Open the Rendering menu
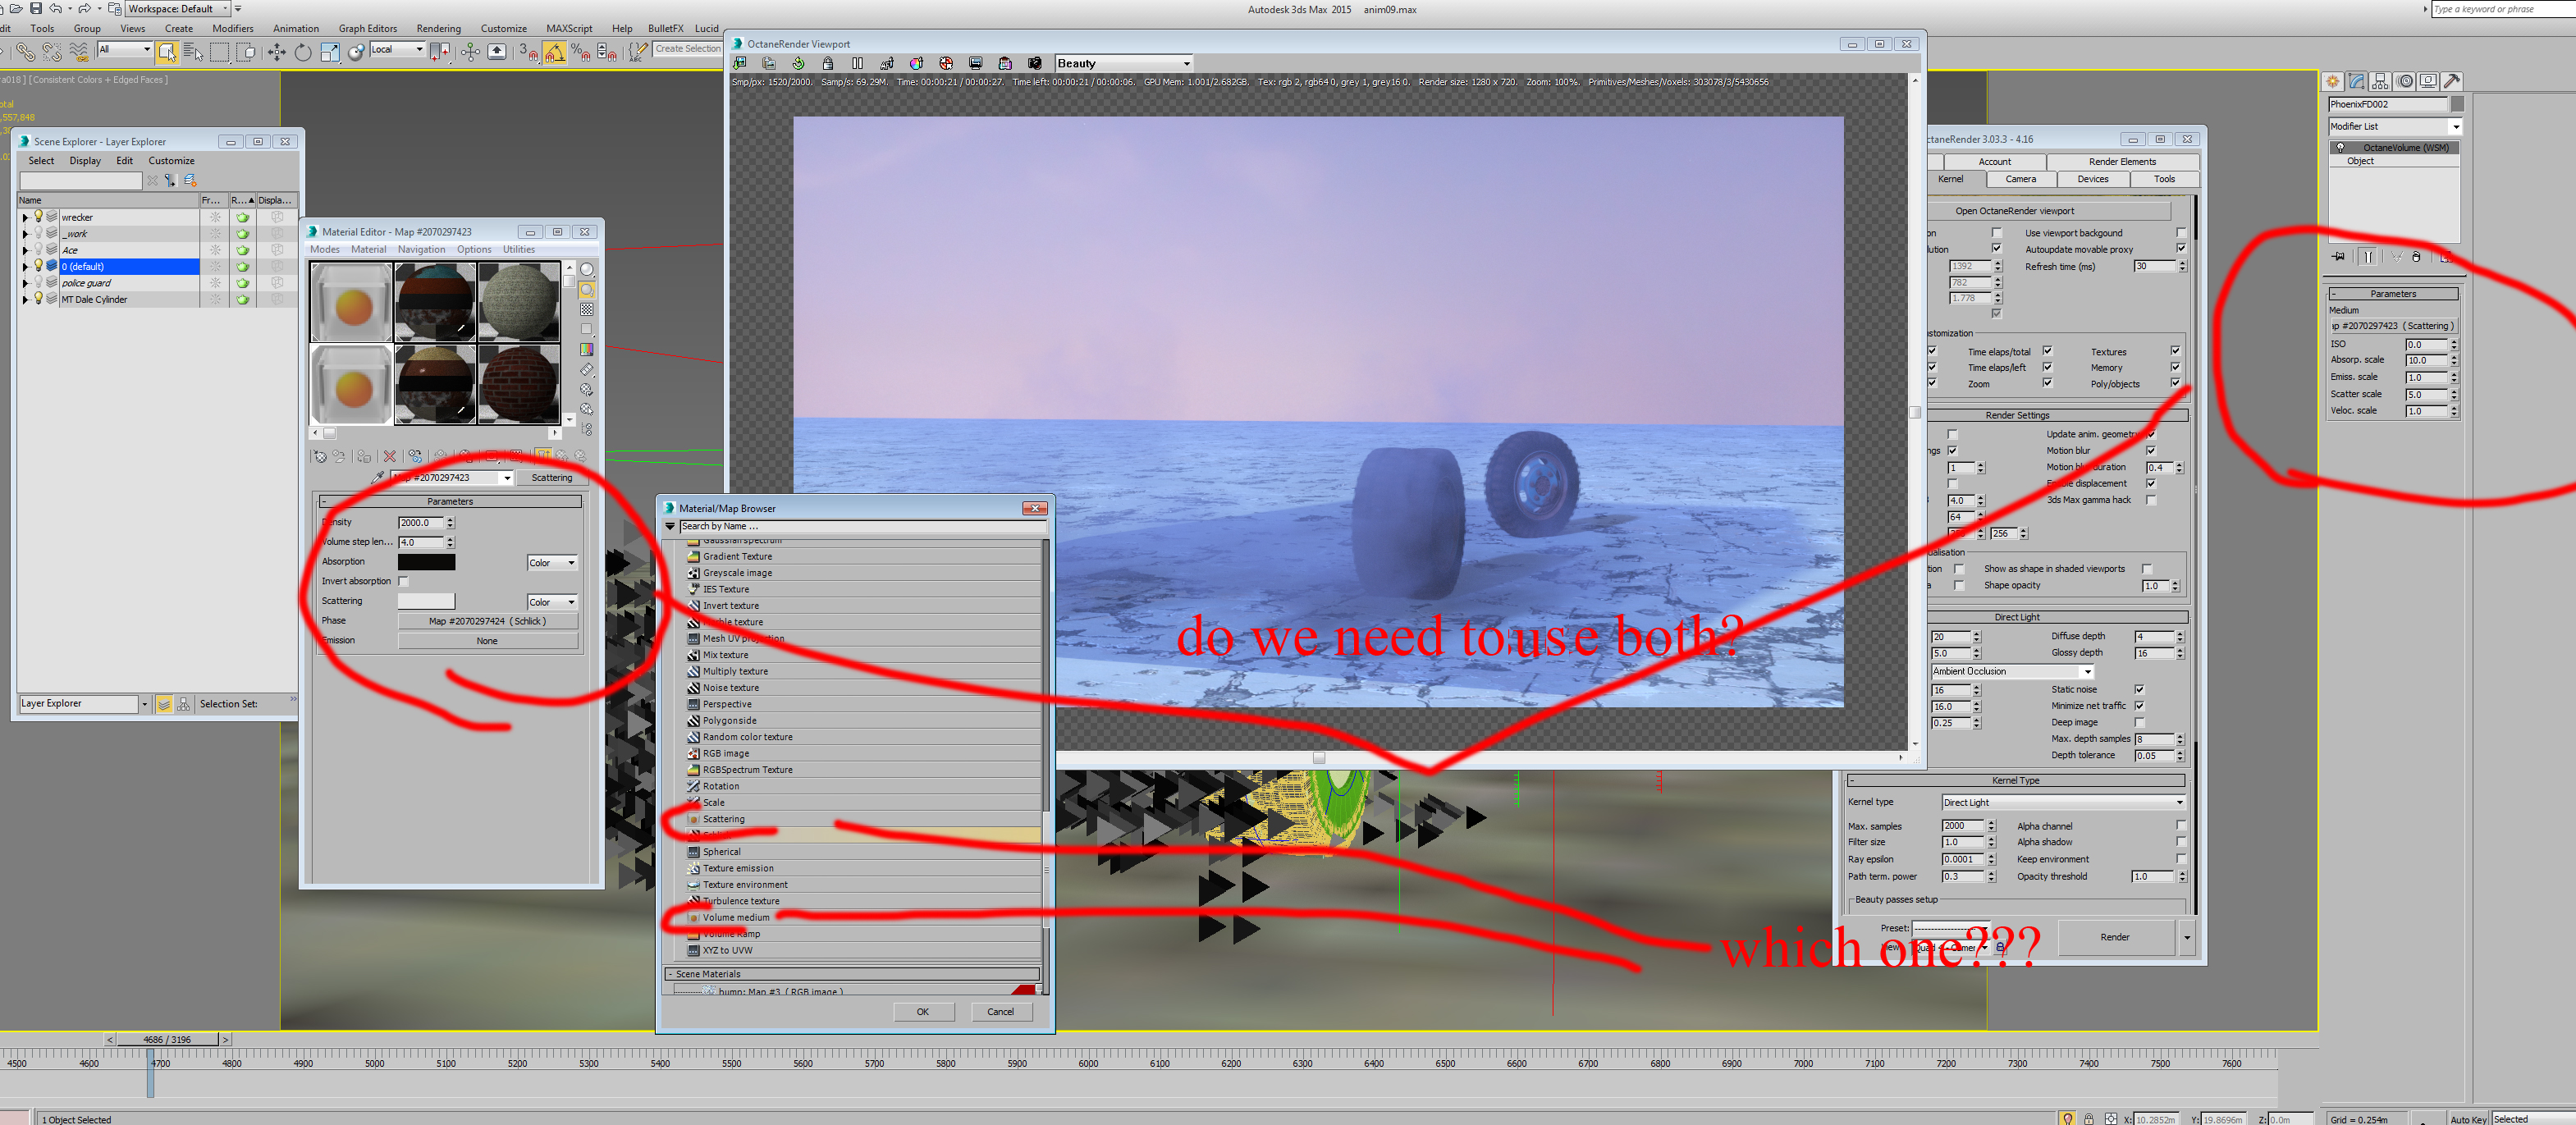Image resolution: width=2576 pixels, height=1125 pixels. coord(438,28)
